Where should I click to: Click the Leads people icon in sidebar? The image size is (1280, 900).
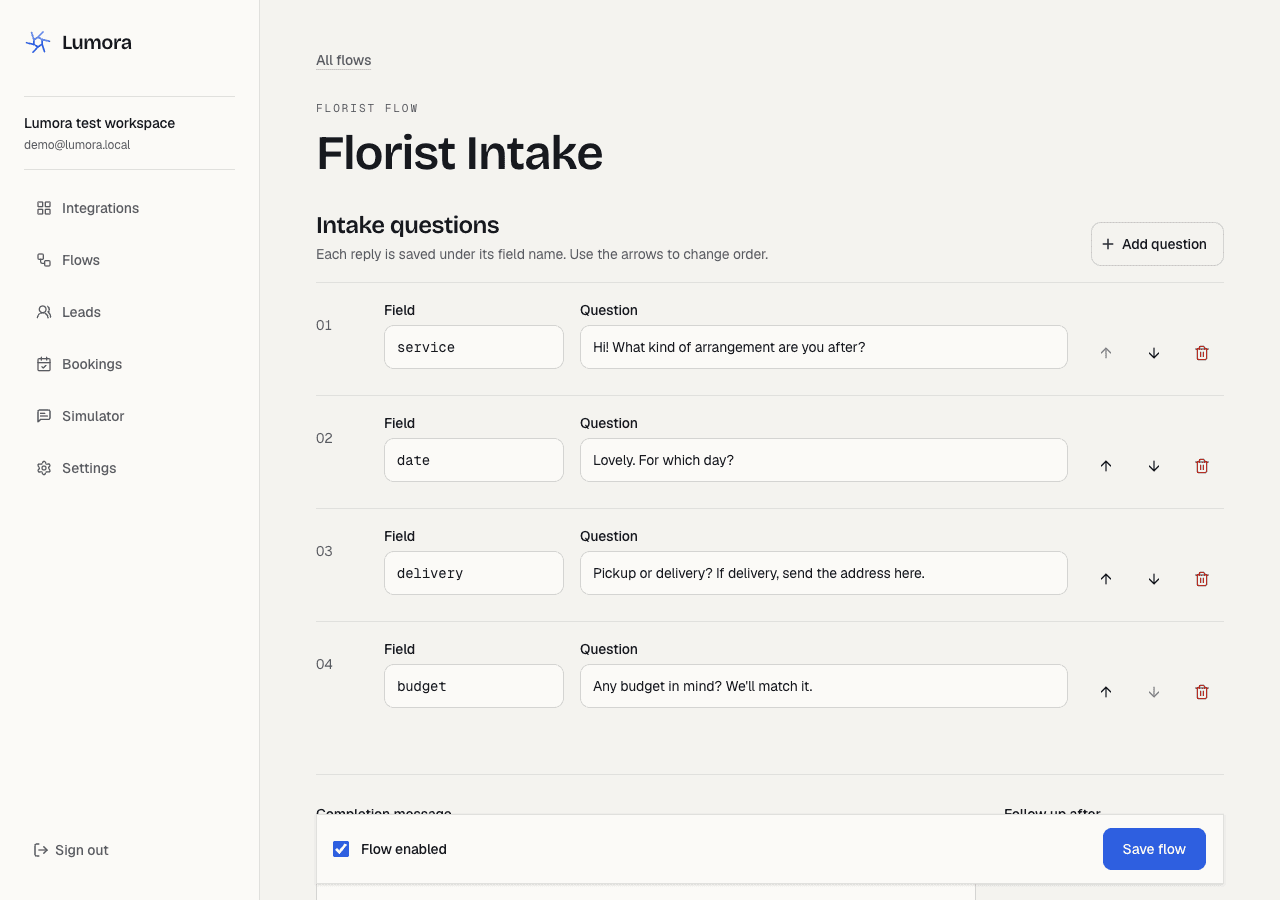[44, 312]
